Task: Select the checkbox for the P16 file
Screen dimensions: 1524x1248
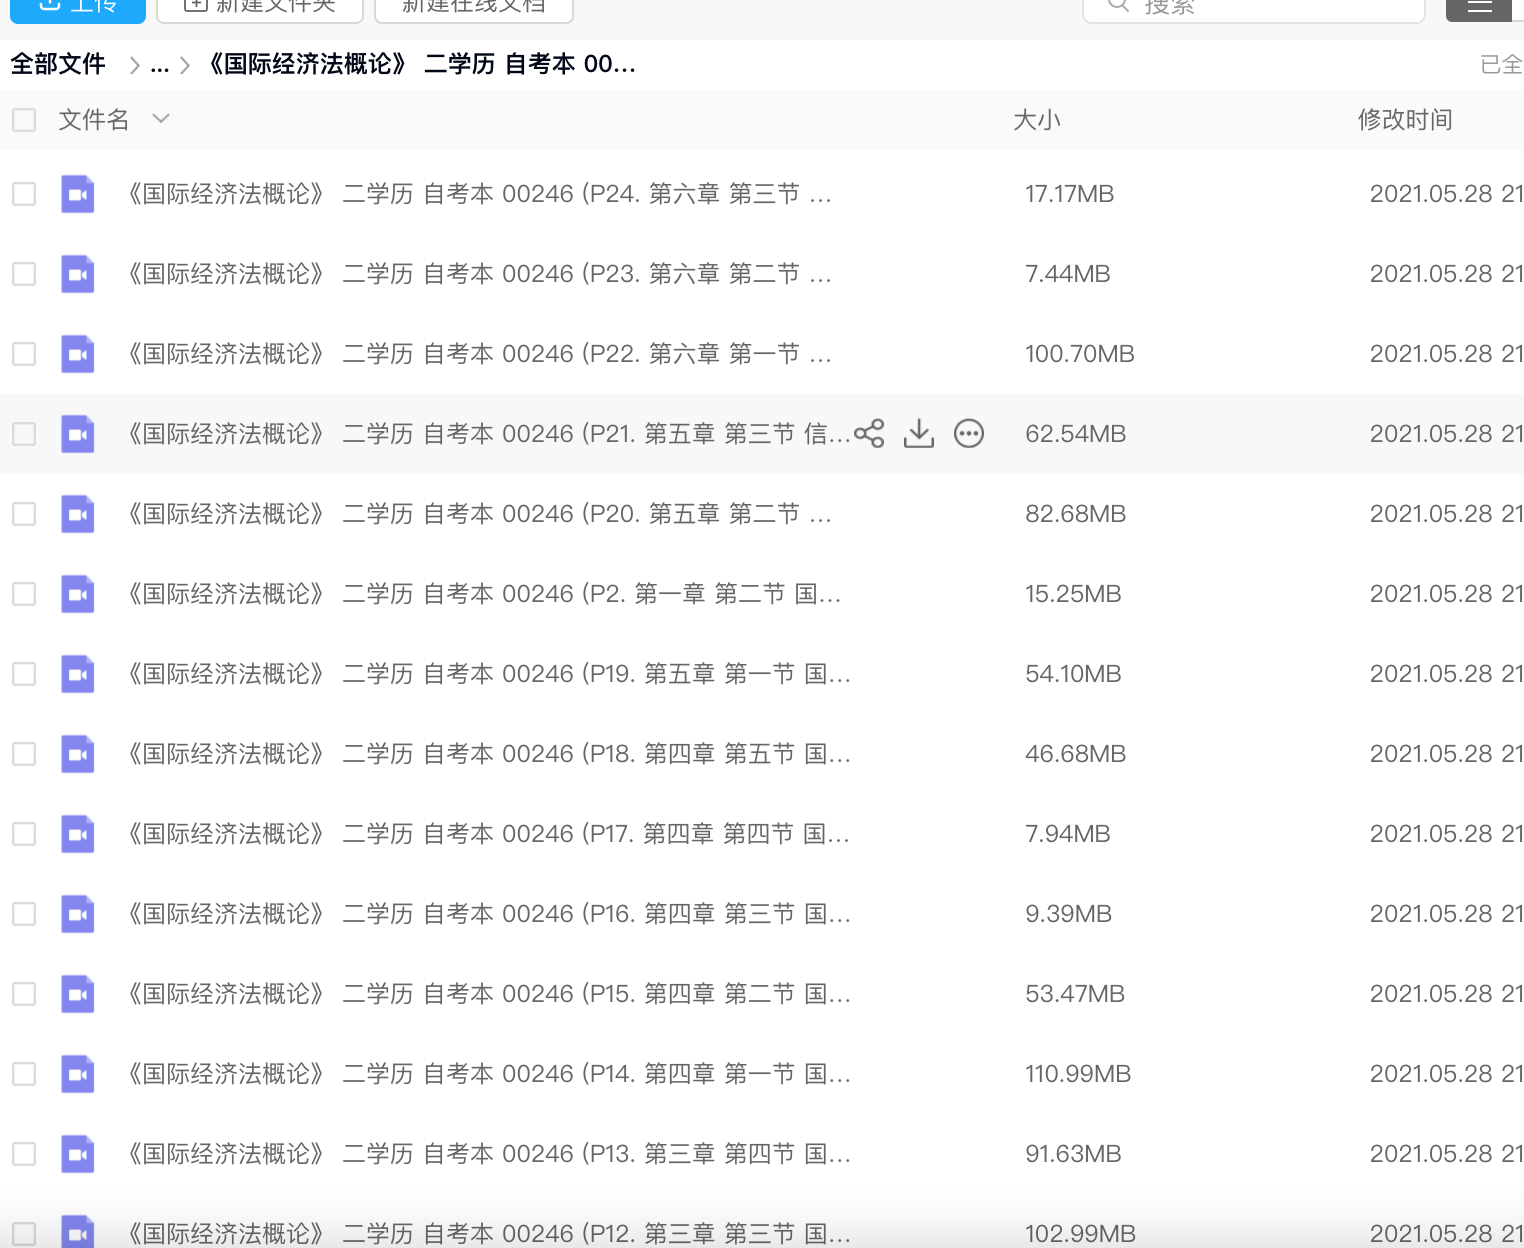Action: (24, 914)
